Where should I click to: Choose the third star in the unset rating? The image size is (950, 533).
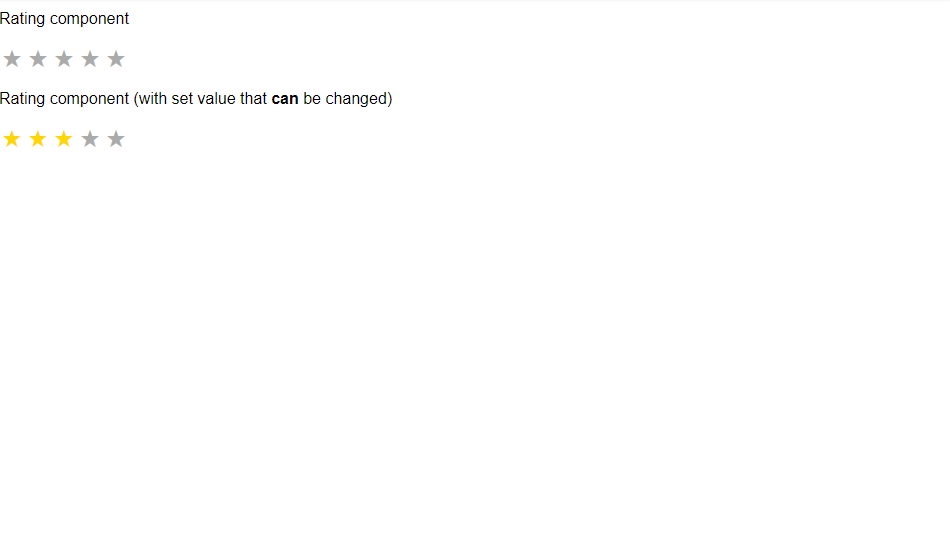click(x=64, y=59)
